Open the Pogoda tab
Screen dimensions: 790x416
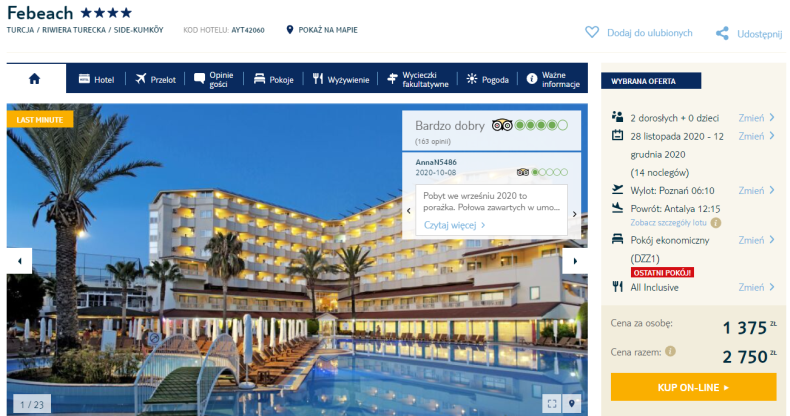click(487, 79)
